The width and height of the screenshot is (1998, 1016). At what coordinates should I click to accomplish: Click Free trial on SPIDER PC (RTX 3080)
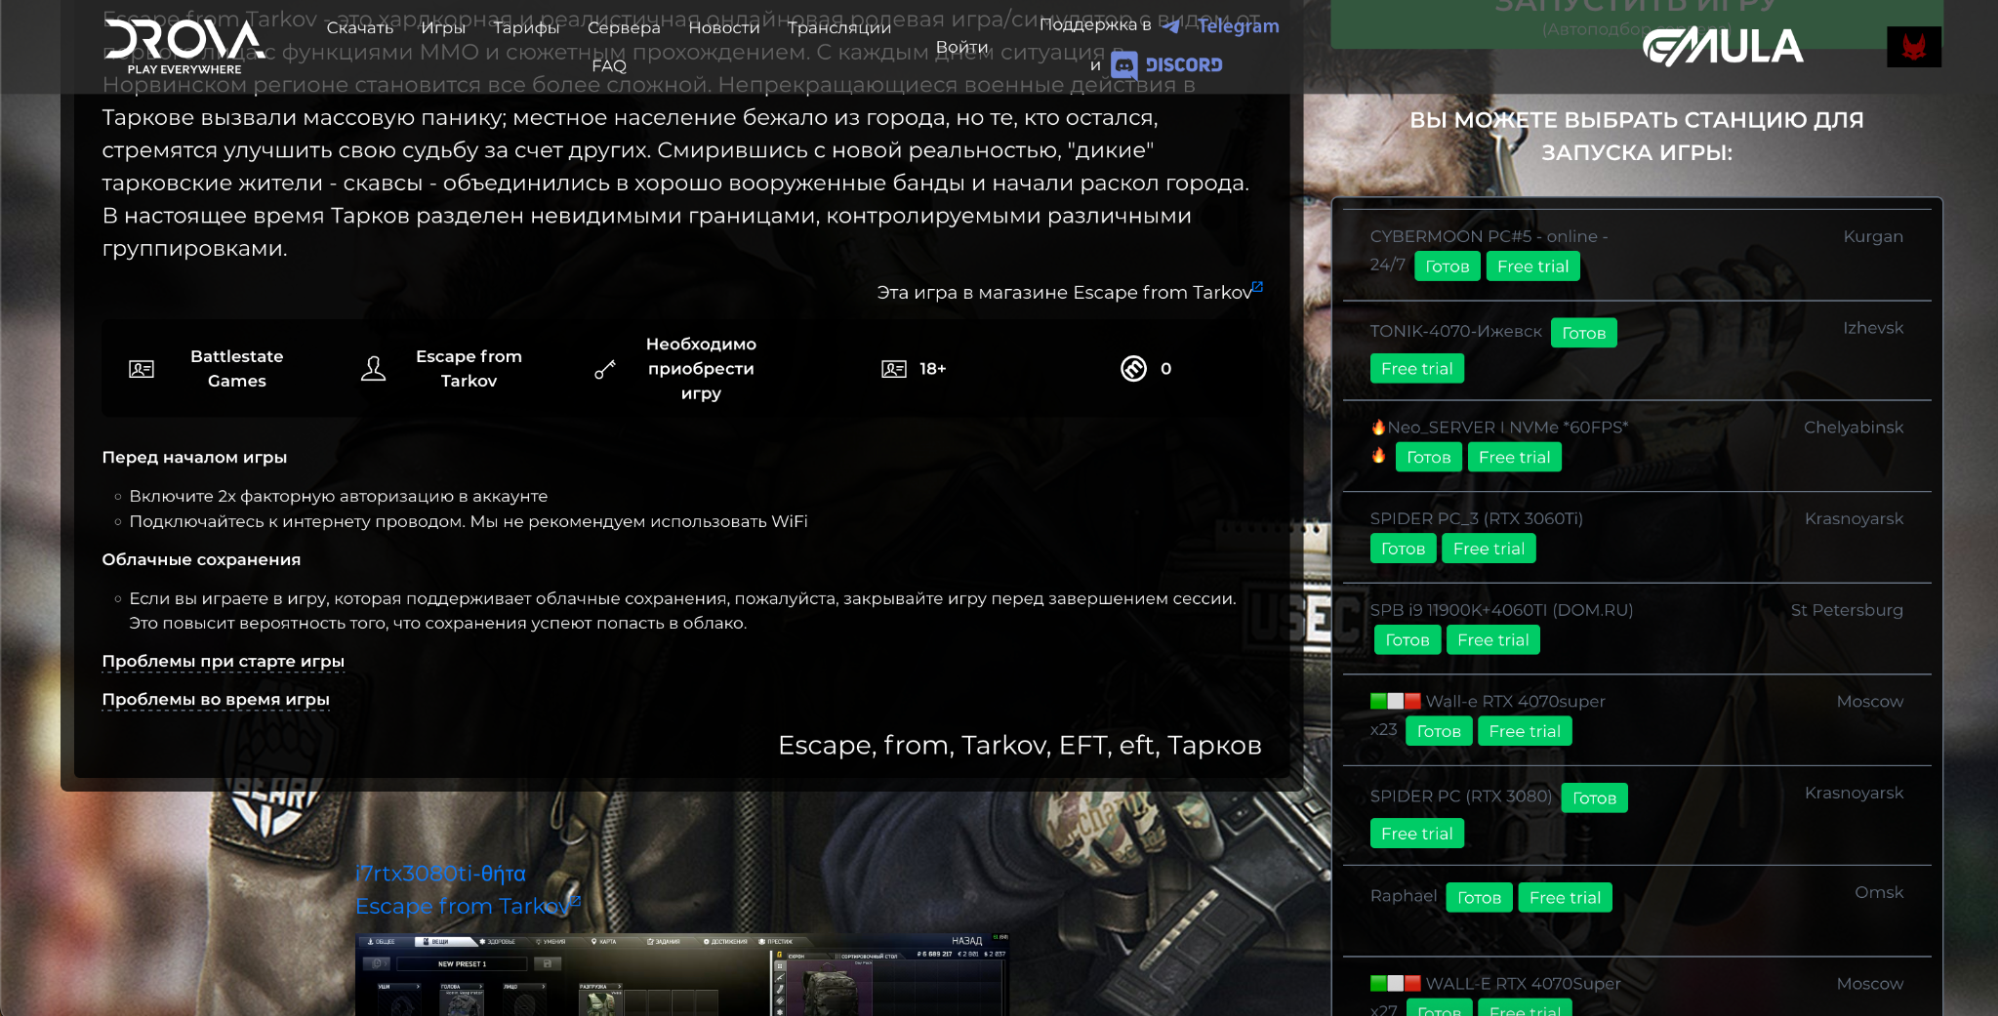[x=1417, y=834]
